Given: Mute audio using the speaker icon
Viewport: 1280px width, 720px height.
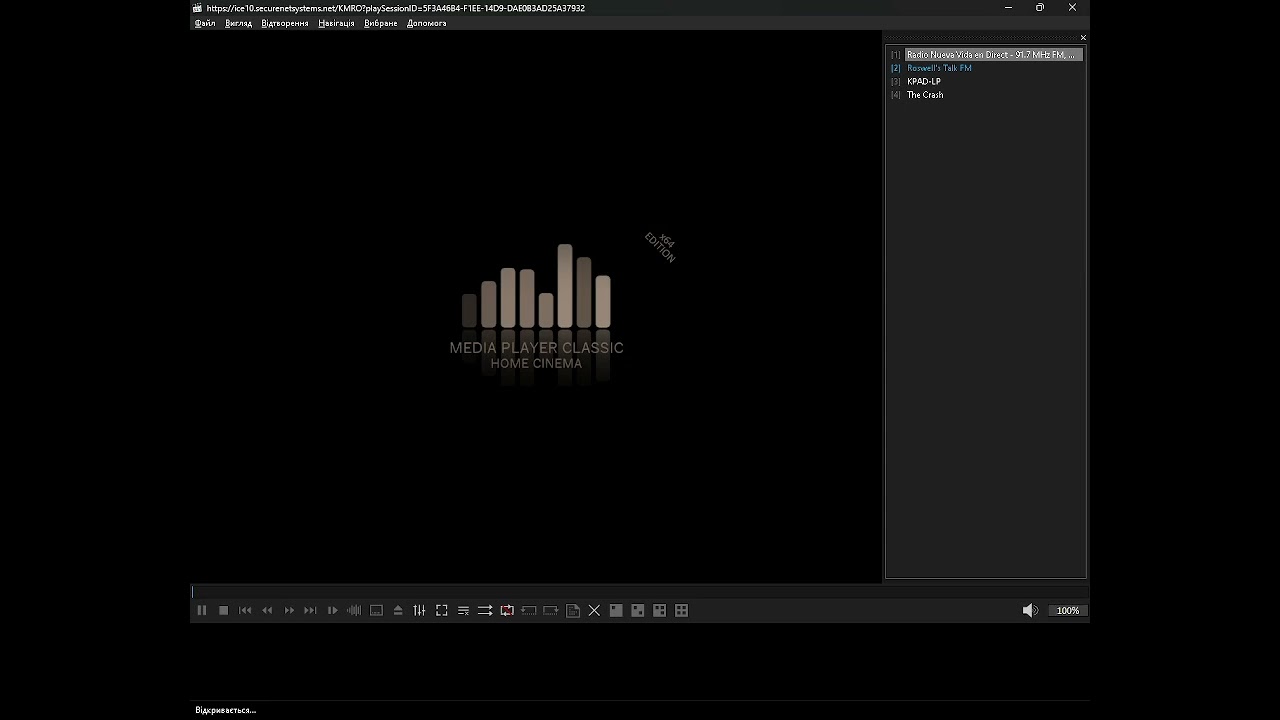Looking at the screenshot, I should pyautogui.click(x=1030, y=610).
